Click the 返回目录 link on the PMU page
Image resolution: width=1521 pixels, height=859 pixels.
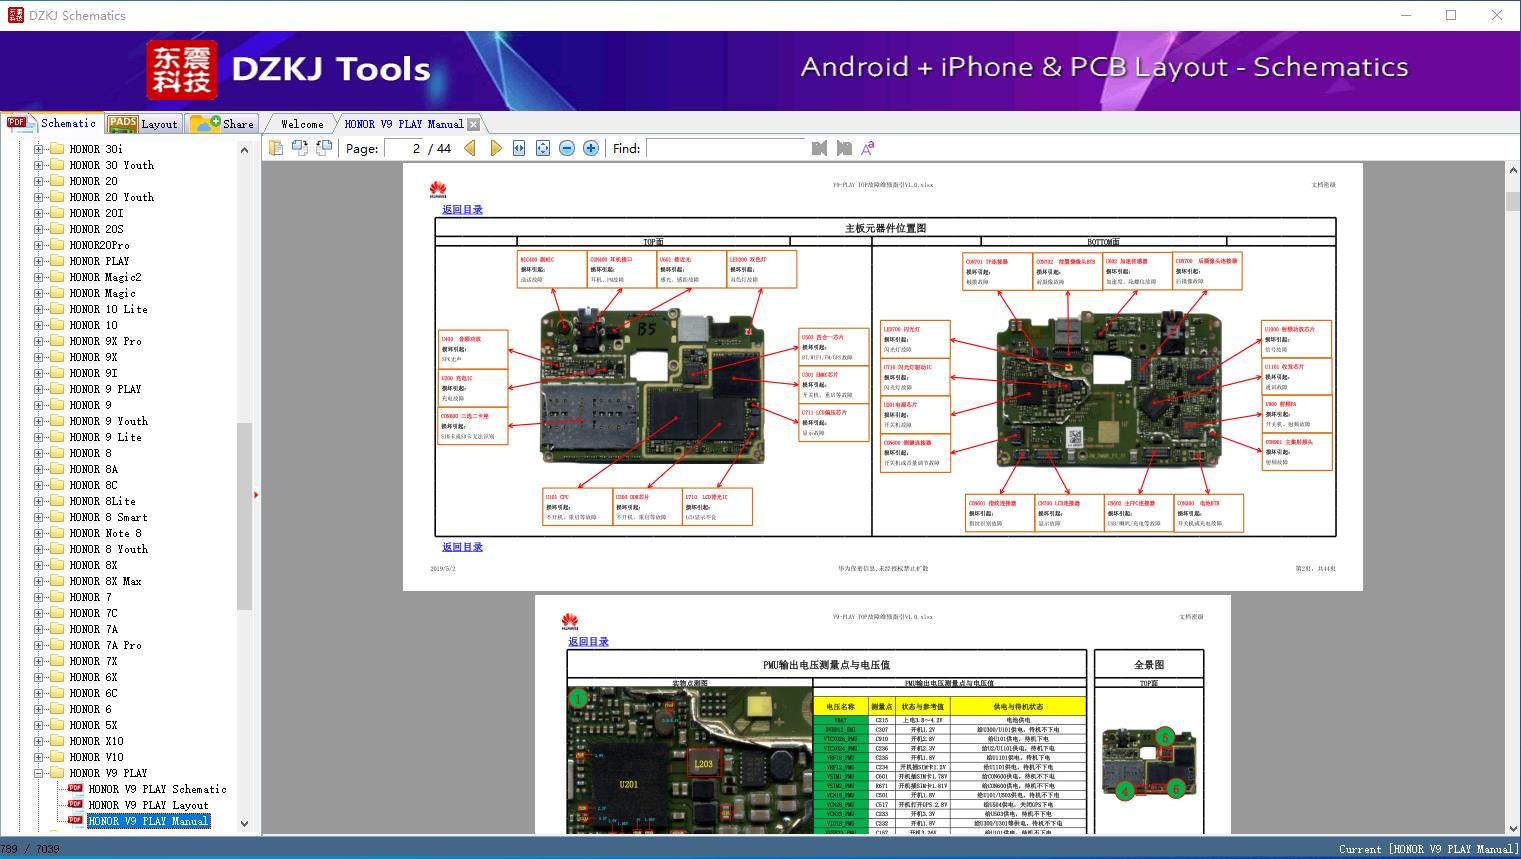(x=588, y=642)
